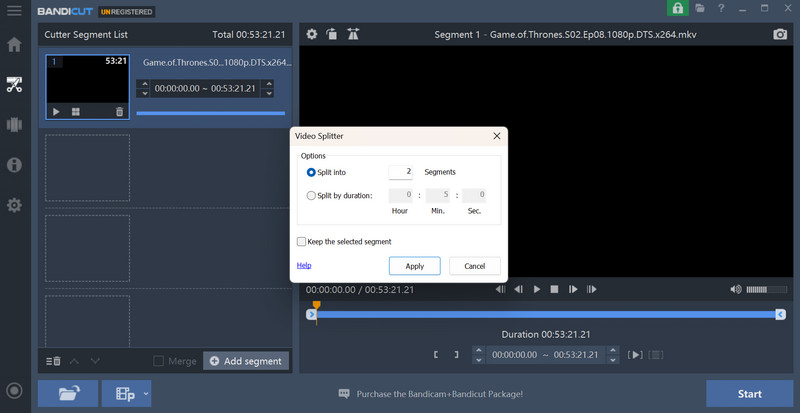Click the orange playhead marker
Viewport: 800px width, 413px height.
[316, 305]
